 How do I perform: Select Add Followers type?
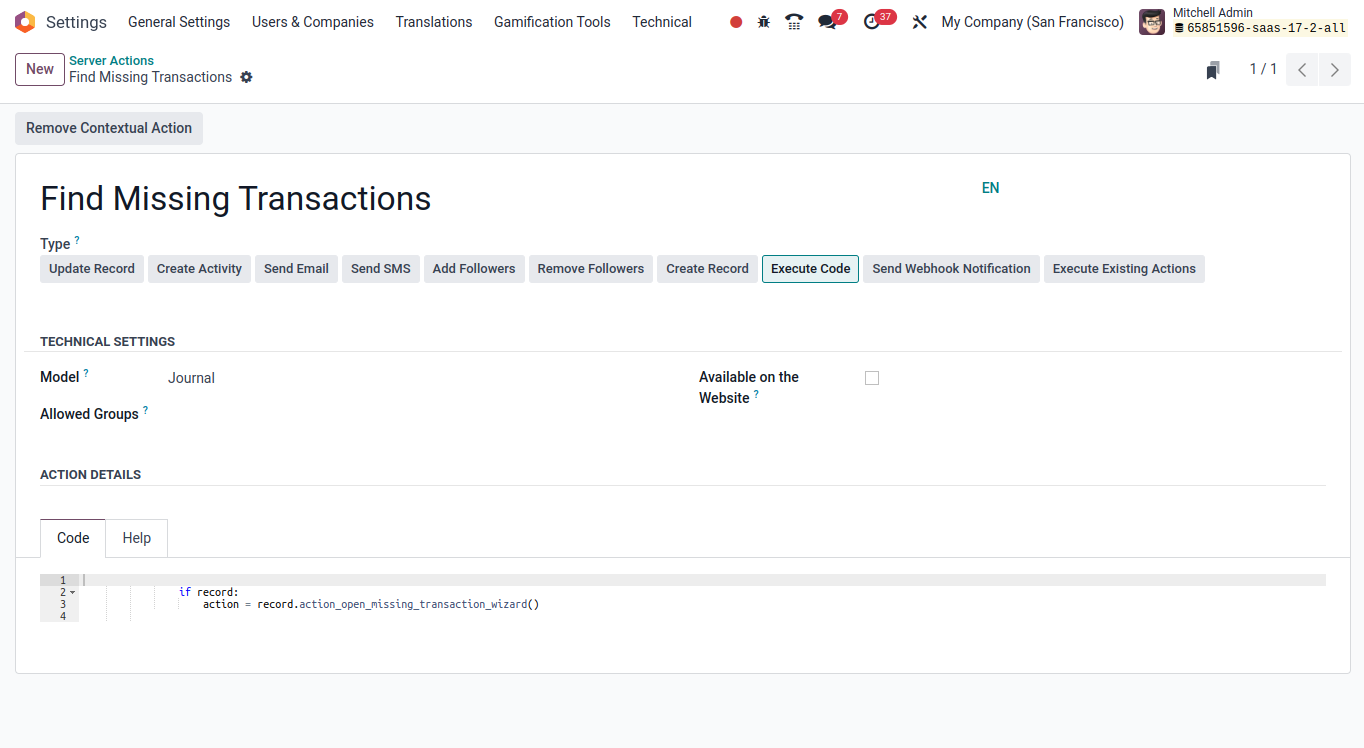tap(474, 269)
